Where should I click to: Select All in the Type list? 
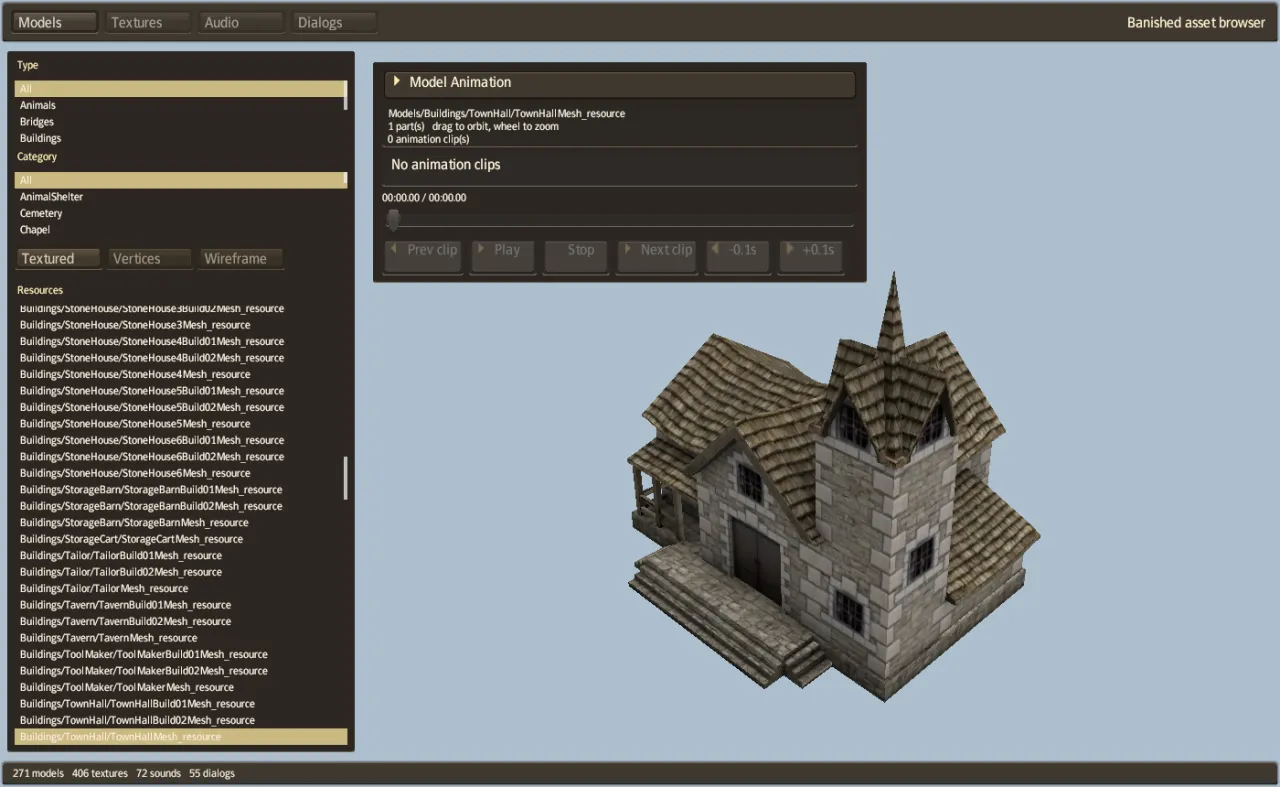(180, 89)
